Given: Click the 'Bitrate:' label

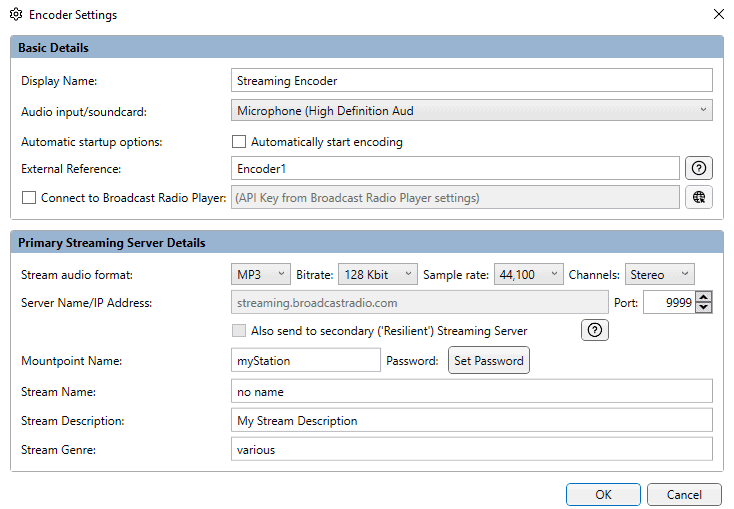Looking at the screenshot, I should [315, 275].
